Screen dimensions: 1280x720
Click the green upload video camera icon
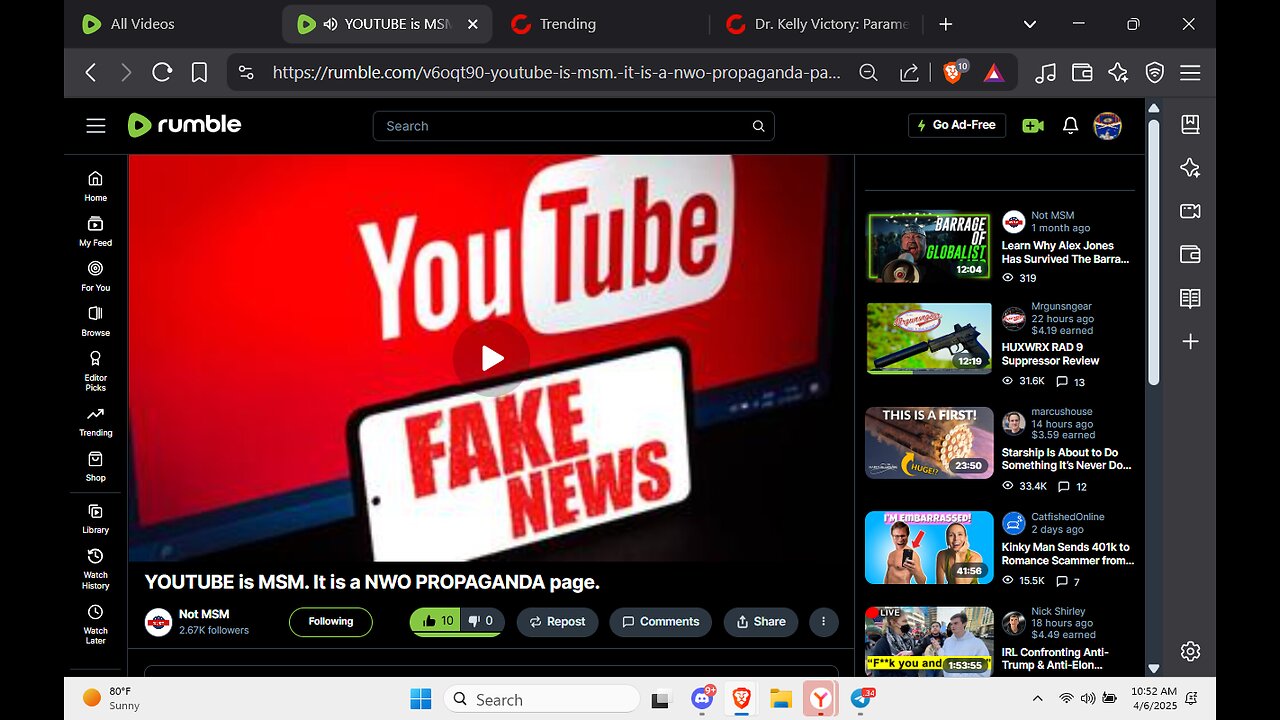pos(1033,125)
